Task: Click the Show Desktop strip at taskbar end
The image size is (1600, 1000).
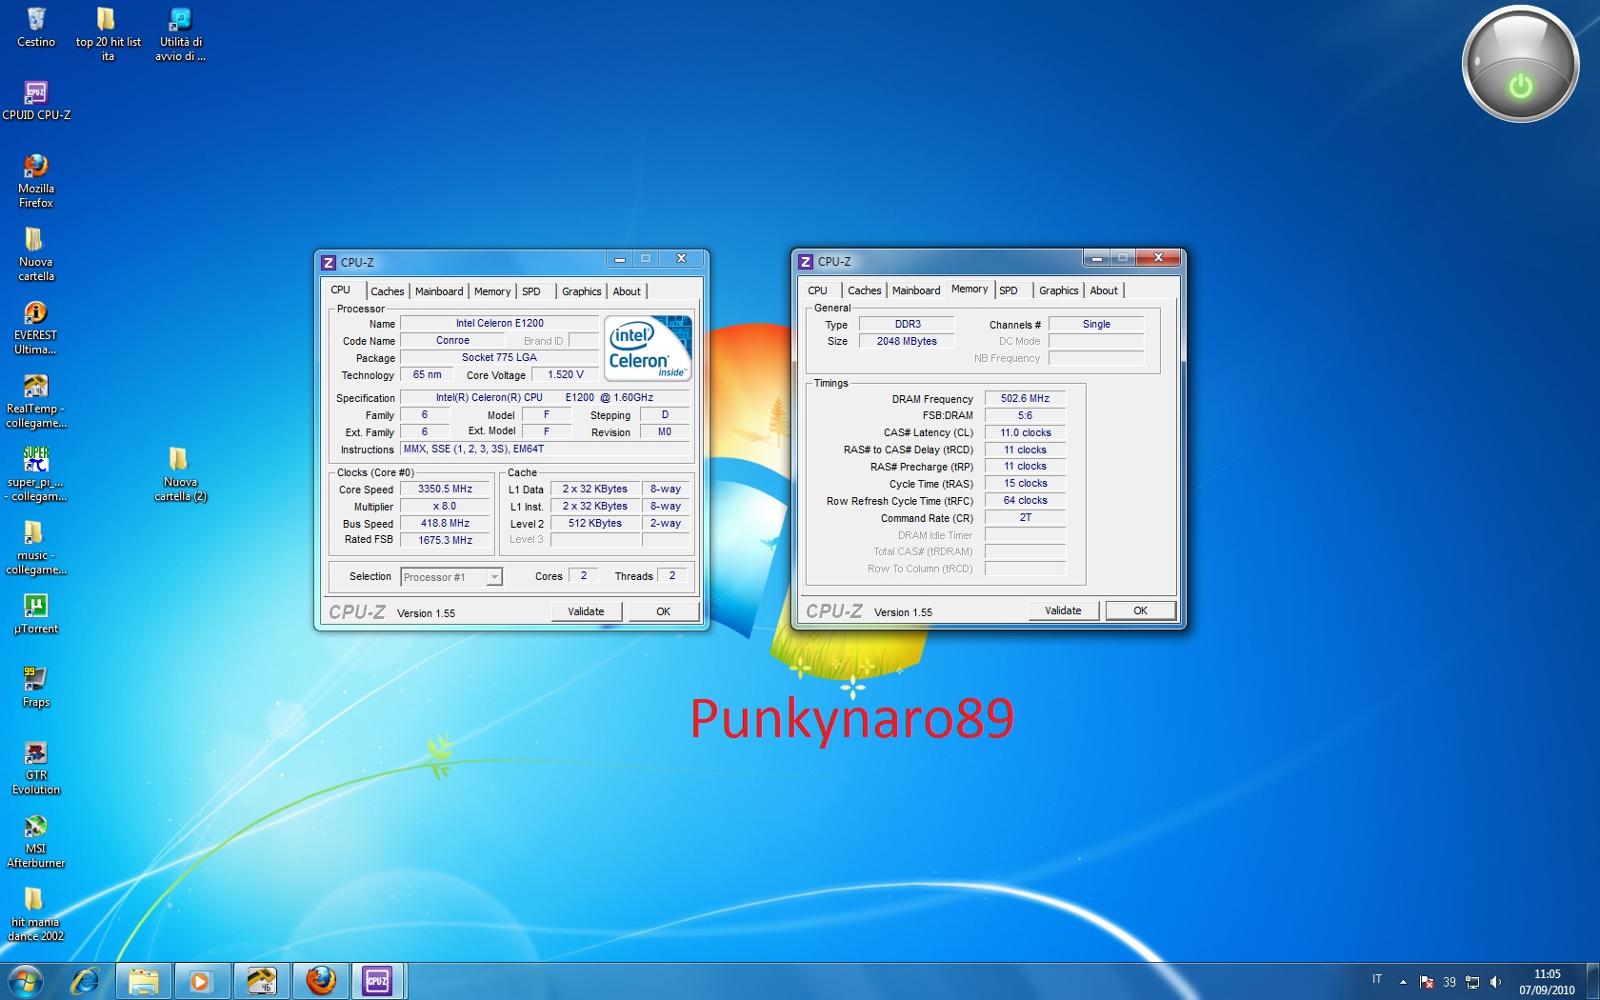Action: pos(1593,981)
